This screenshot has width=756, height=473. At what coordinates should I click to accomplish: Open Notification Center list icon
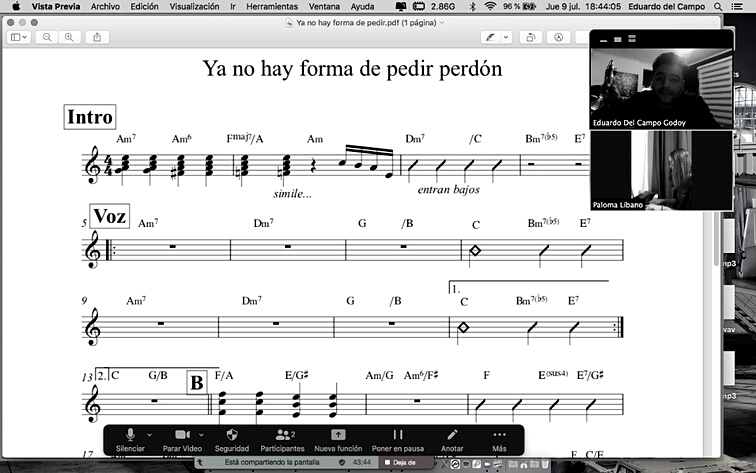[x=737, y=6]
